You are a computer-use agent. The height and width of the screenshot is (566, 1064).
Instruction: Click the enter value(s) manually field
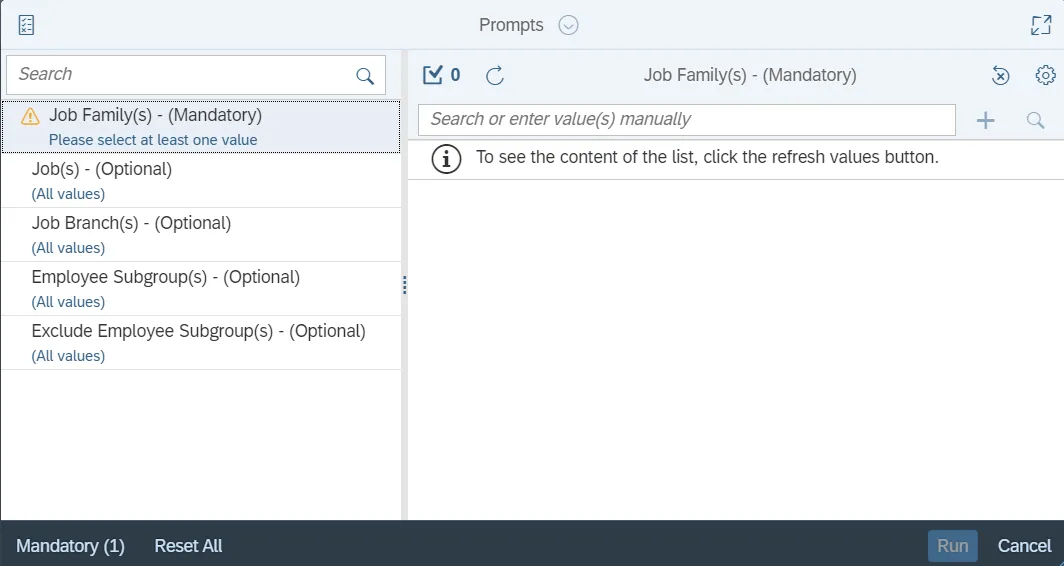686,120
